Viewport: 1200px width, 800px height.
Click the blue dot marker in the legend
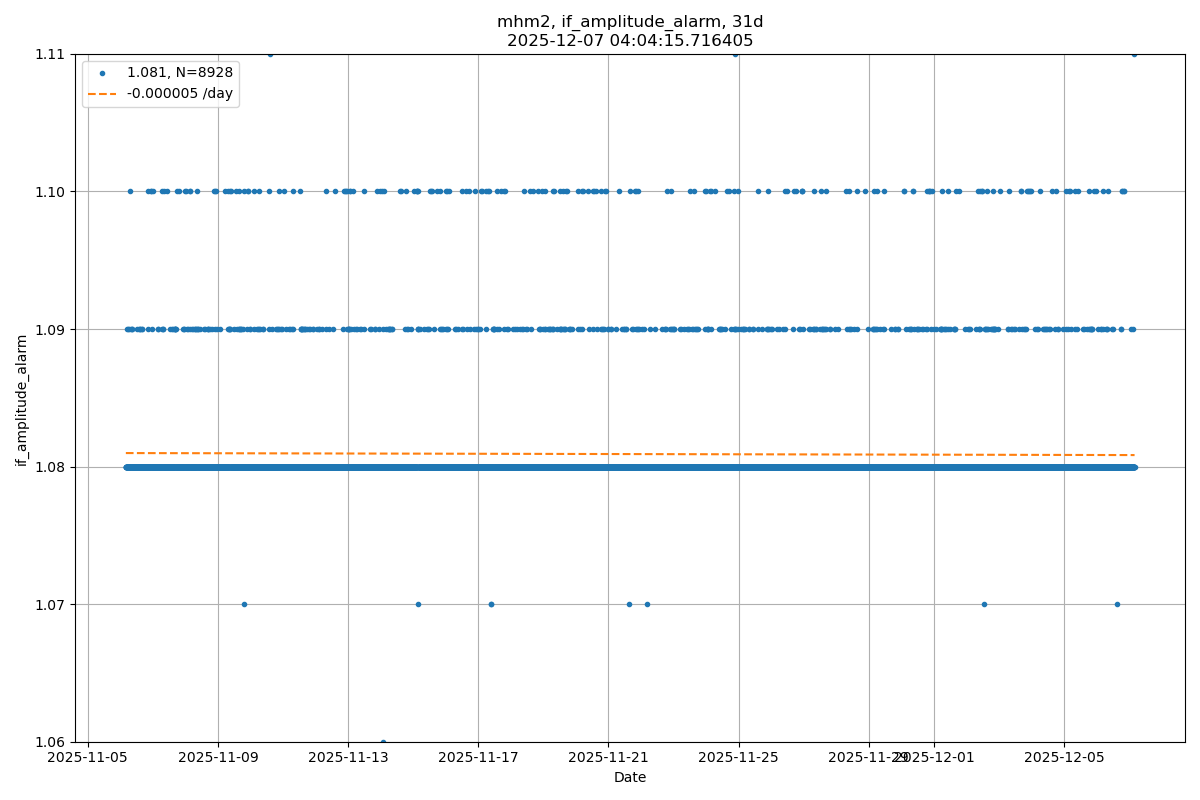[102, 73]
